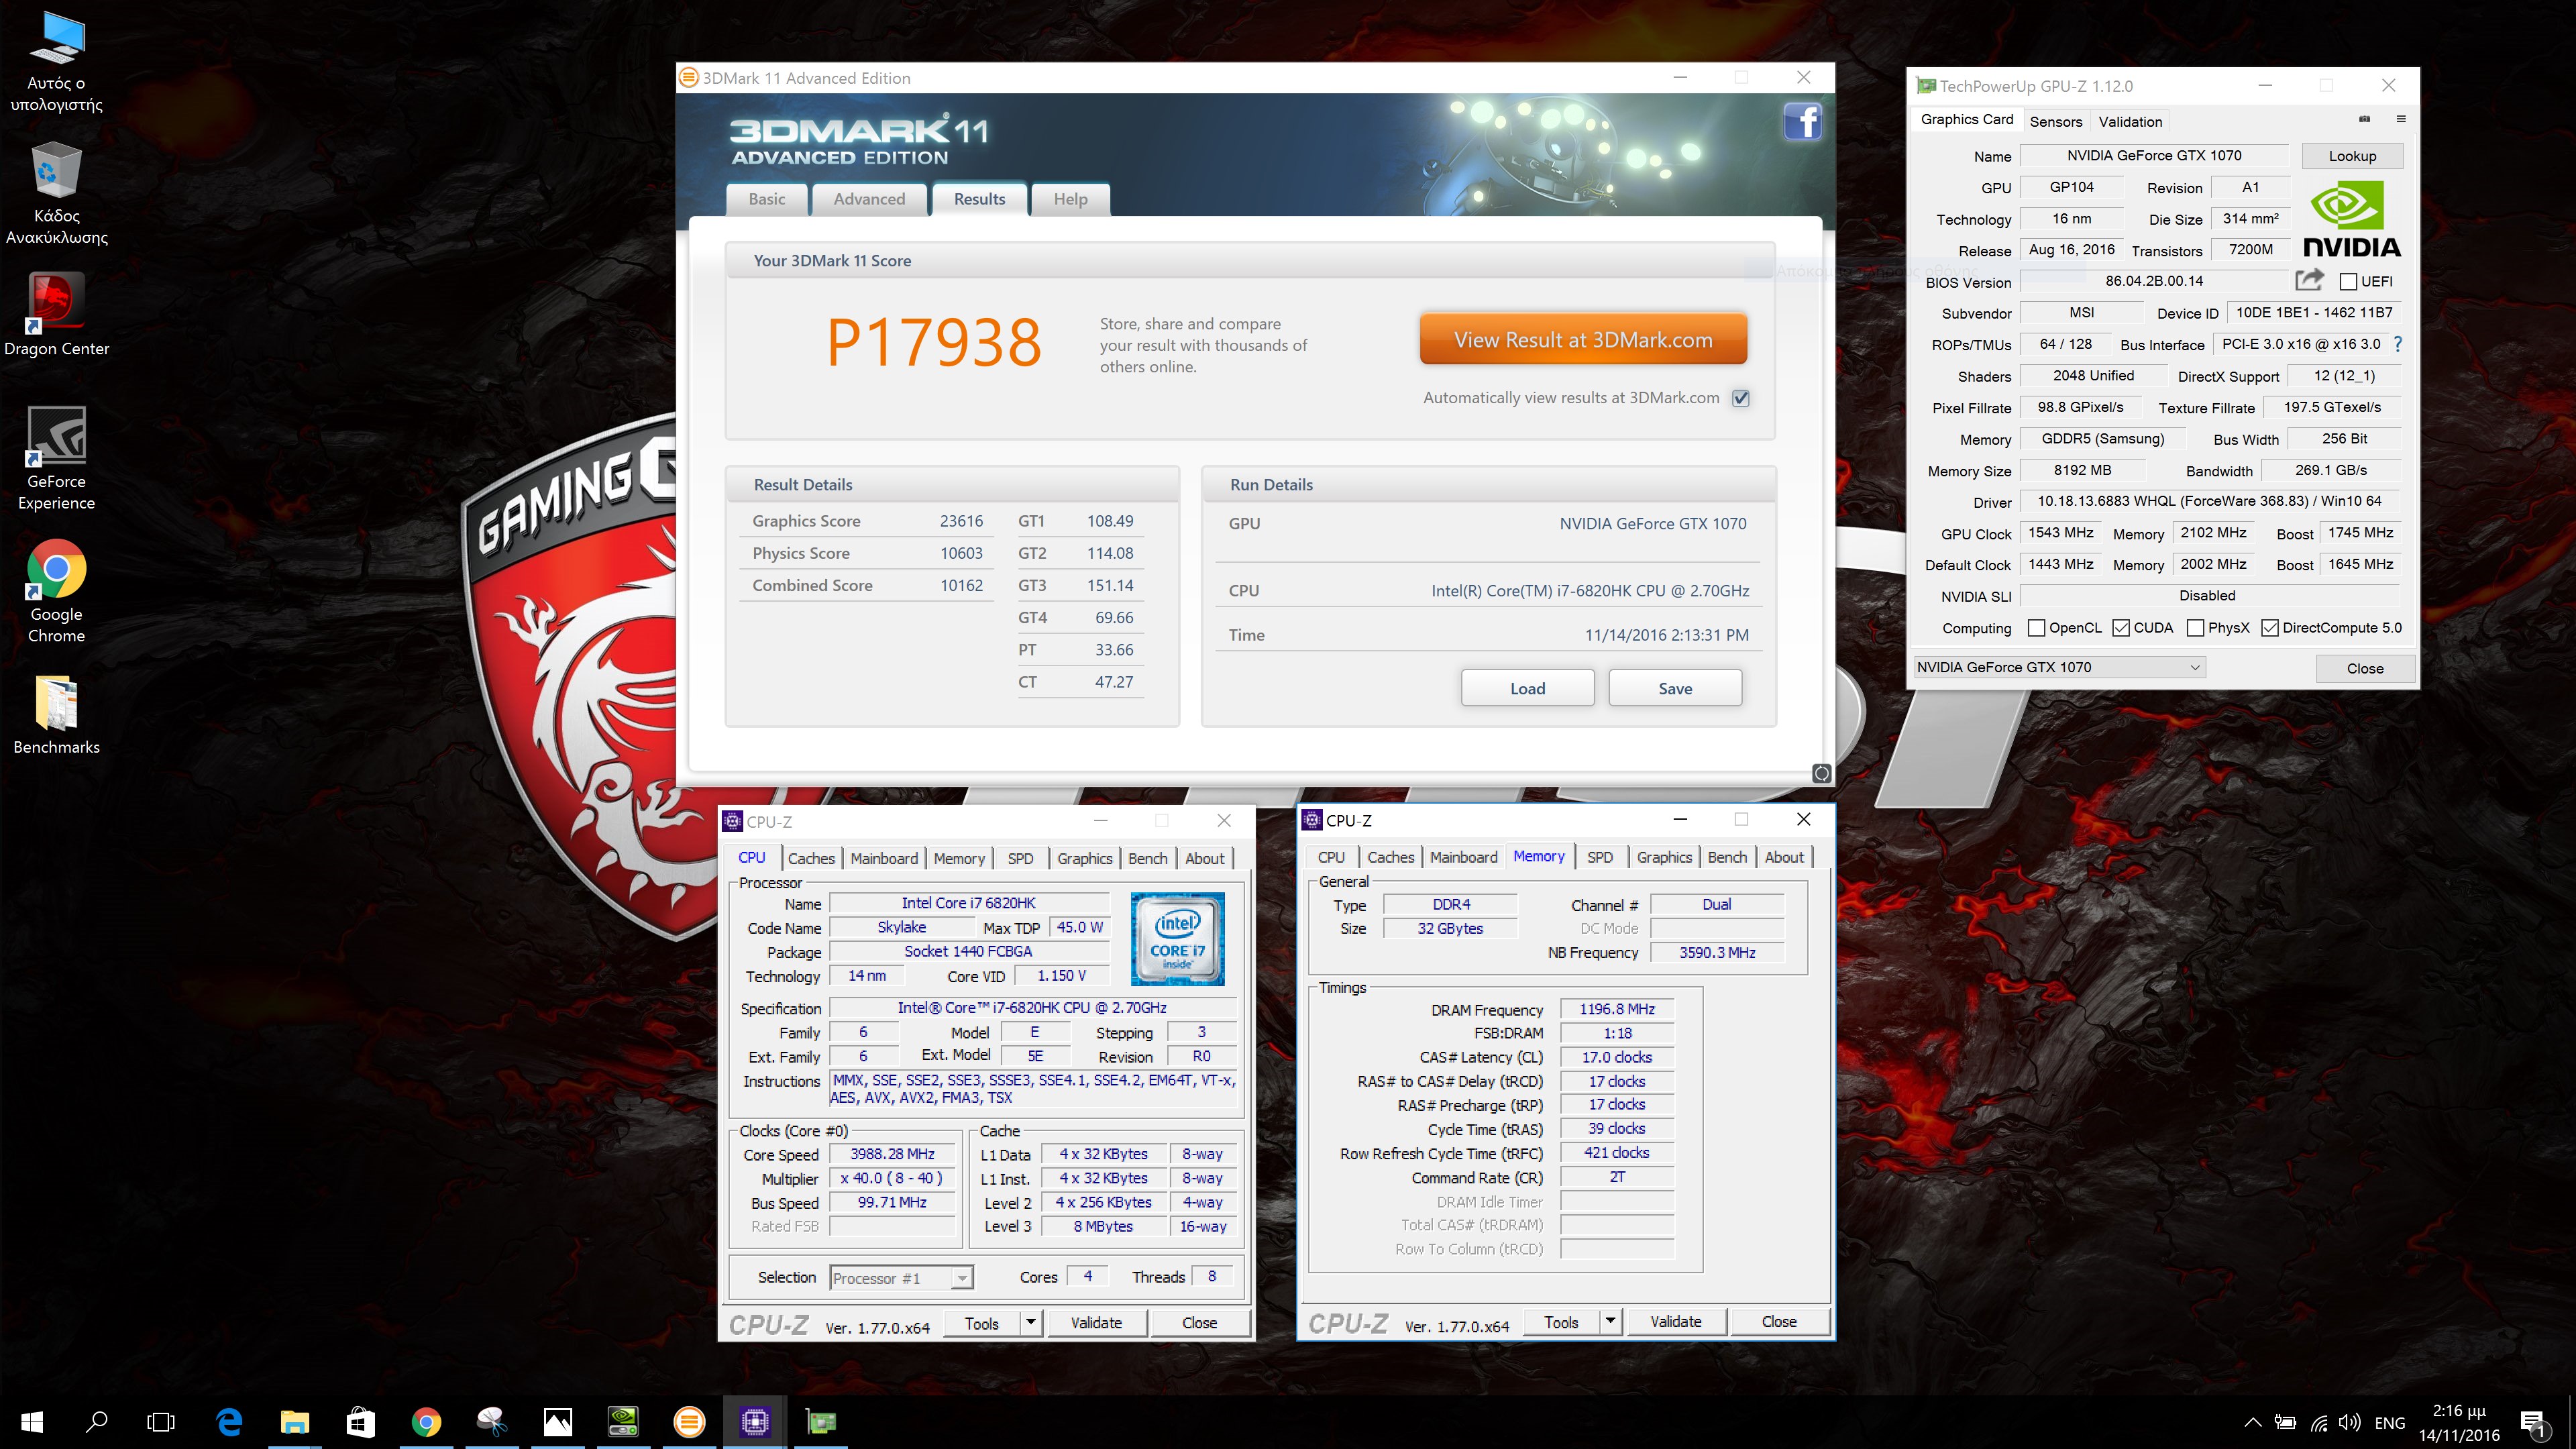Click Validate in right CPU-Z Memory window
This screenshot has width=2576, height=1449.
click(1675, 1321)
